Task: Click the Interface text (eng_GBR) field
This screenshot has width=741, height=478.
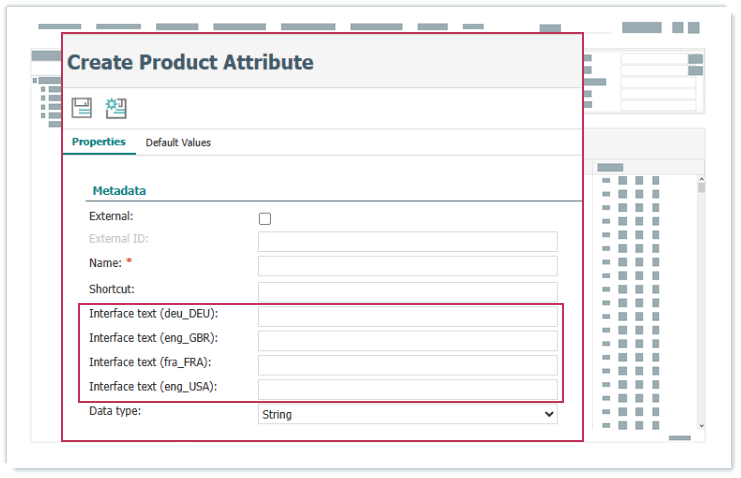Action: 407,340
